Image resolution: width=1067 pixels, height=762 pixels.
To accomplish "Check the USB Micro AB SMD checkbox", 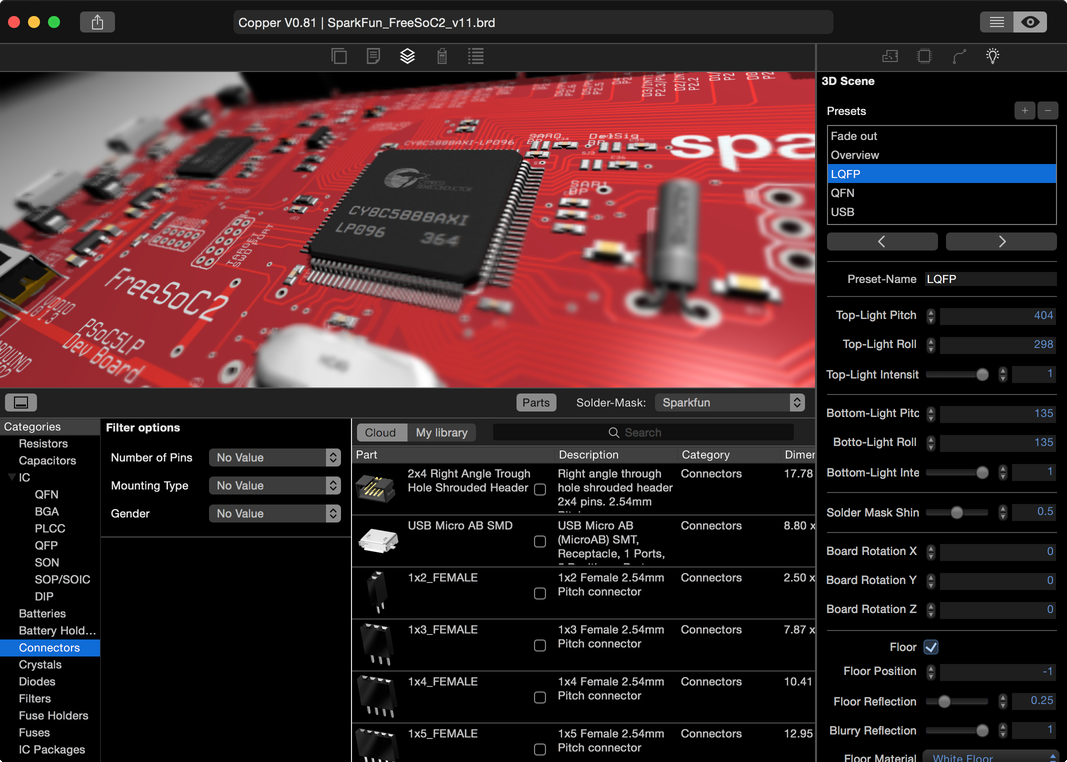I will (540, 541).
